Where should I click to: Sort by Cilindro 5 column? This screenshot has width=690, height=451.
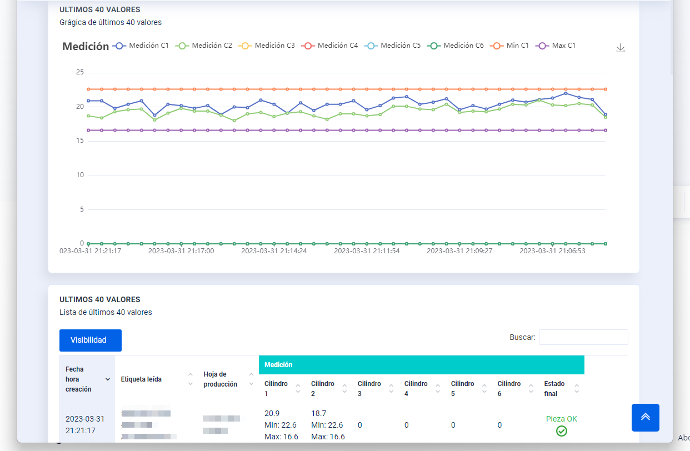pyautogui.click(x=469, y=389)
